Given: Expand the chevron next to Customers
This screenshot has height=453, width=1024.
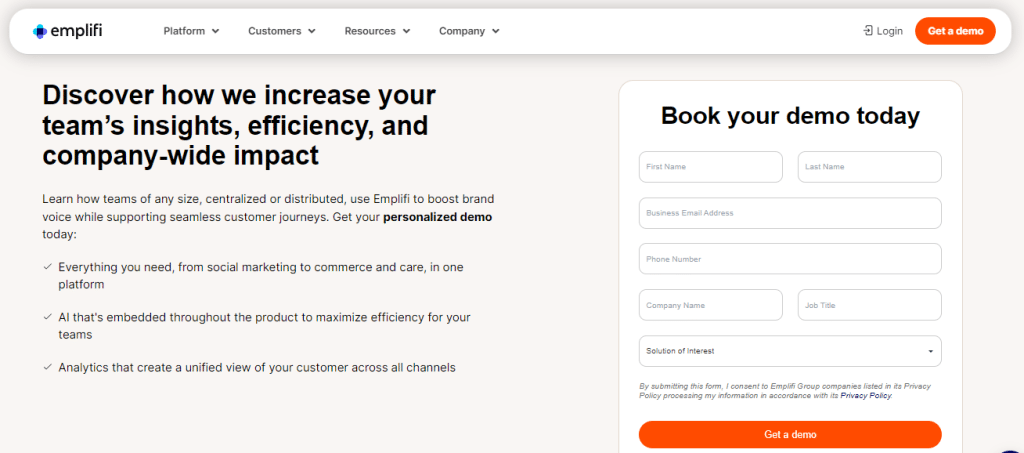Looking at the screenshot, I should coord(312,31).
